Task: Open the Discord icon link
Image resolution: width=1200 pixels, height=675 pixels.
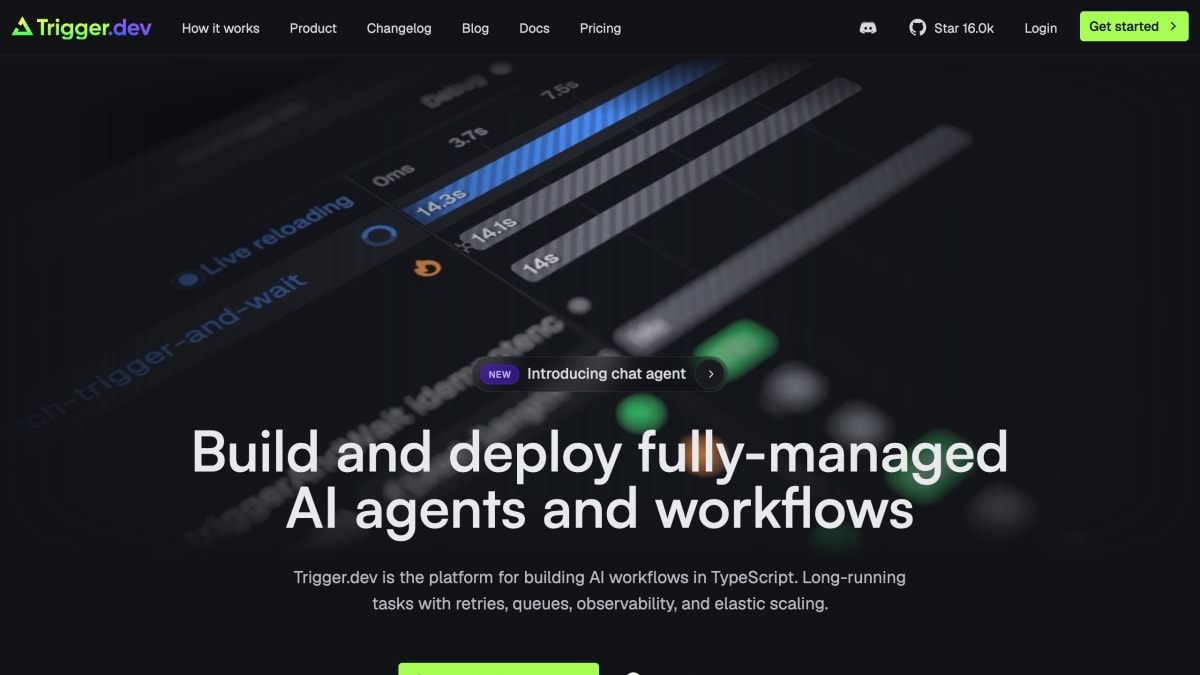Action: tap(868, 28)
